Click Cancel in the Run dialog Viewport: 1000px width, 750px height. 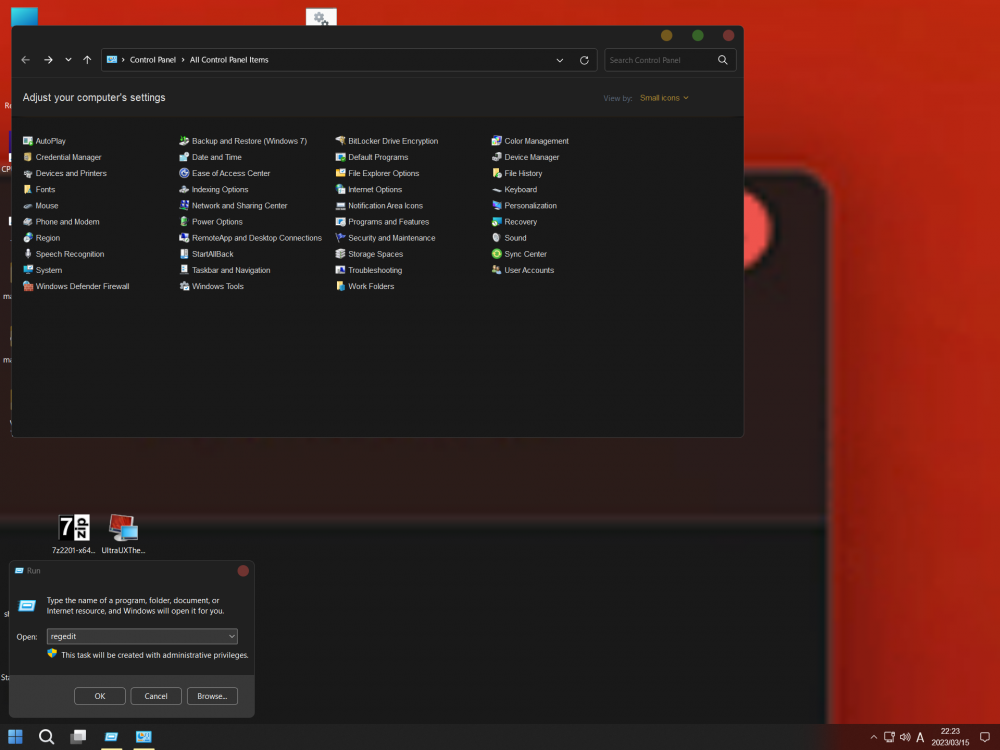point(156,696)
